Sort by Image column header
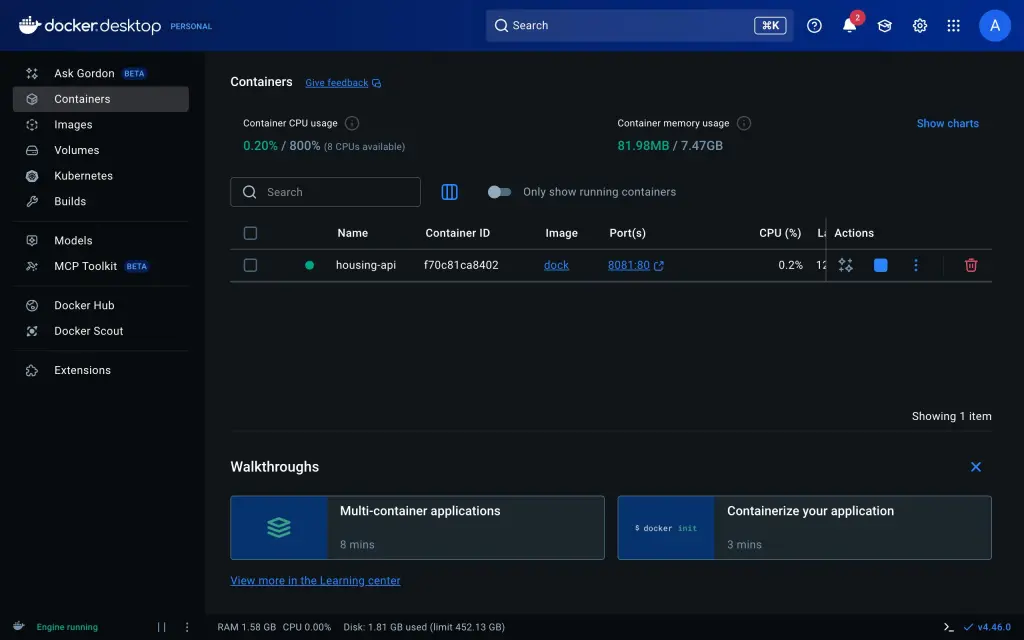Viewport: 1024px width, 640px height. 562,233
